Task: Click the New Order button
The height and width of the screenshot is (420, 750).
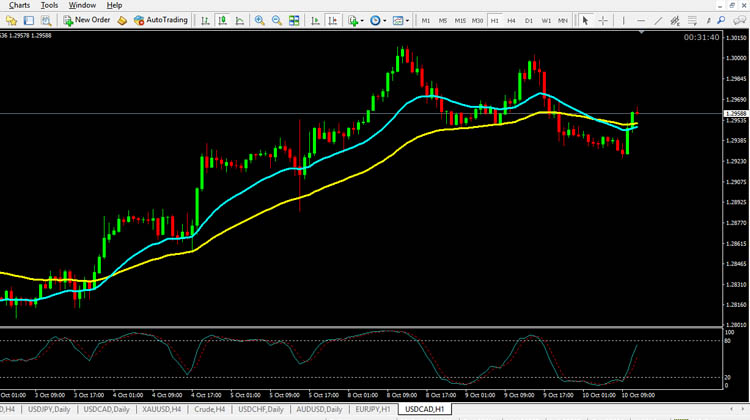Action: tap(87, 20)
